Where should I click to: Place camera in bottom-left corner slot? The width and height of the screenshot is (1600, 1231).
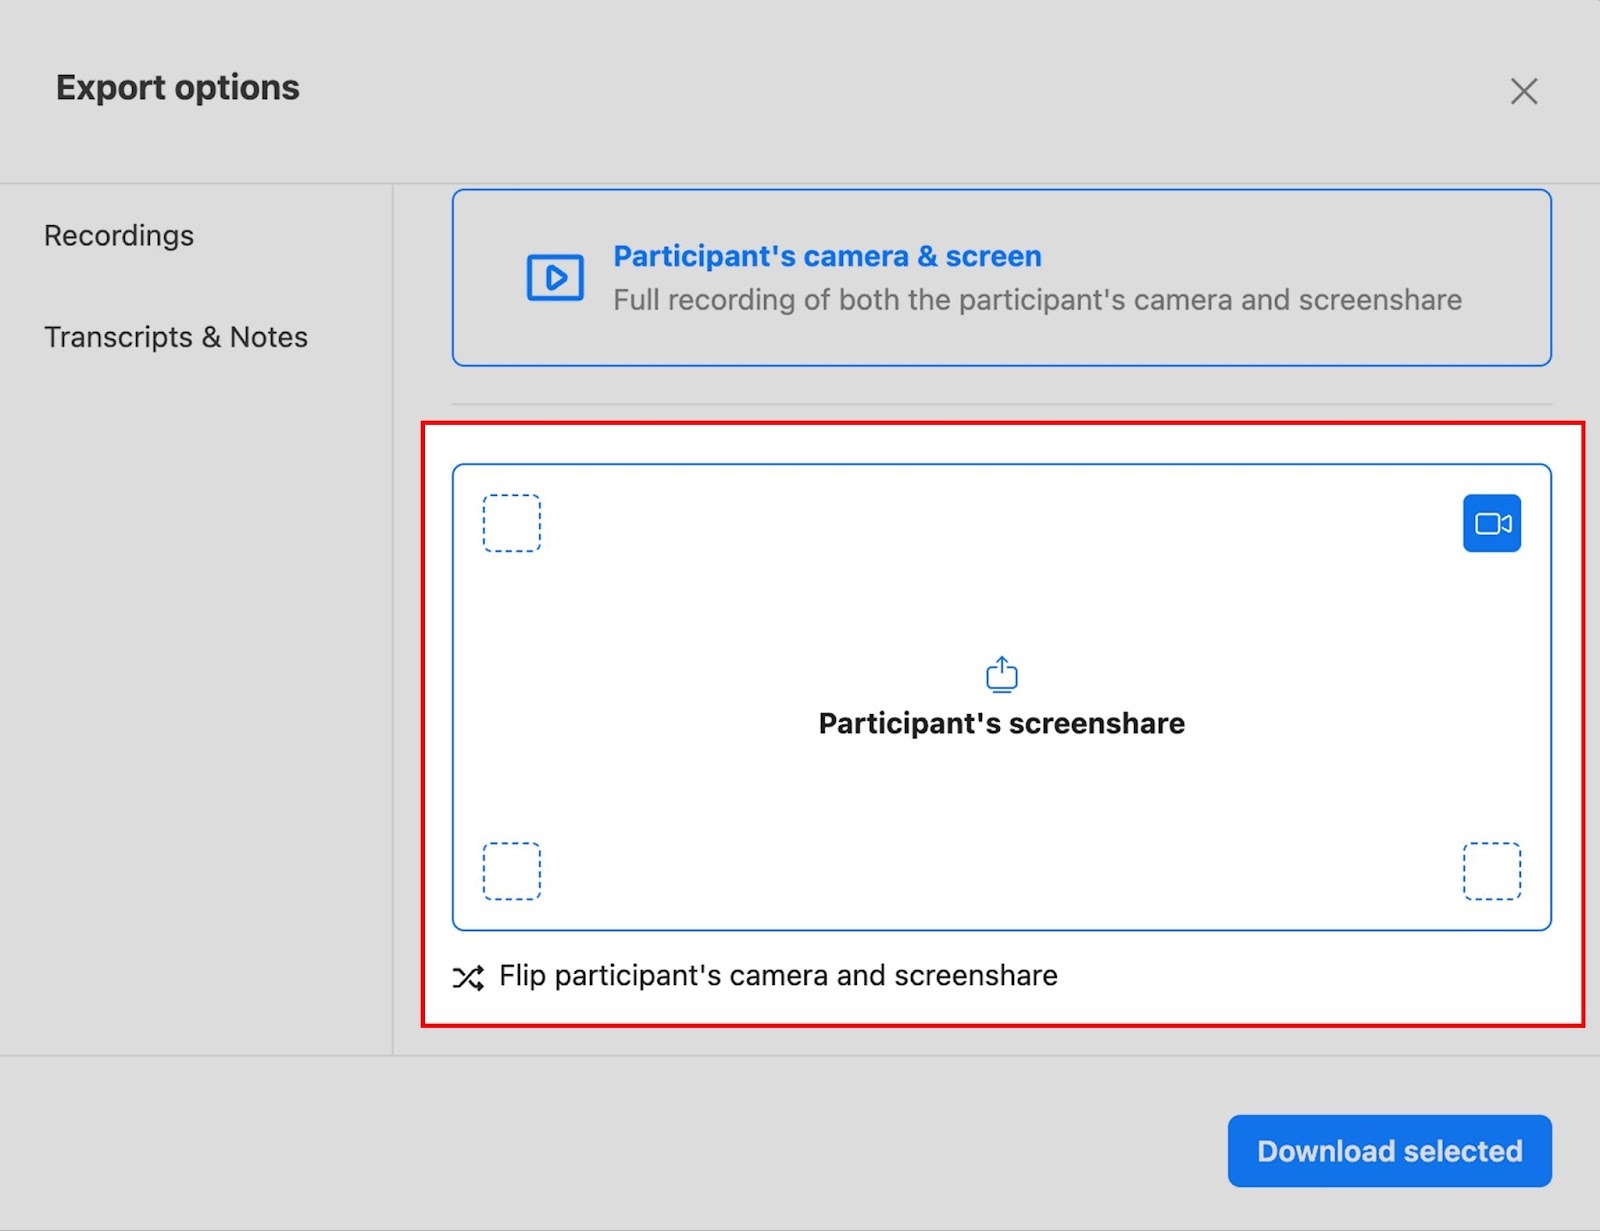(512, 871)
